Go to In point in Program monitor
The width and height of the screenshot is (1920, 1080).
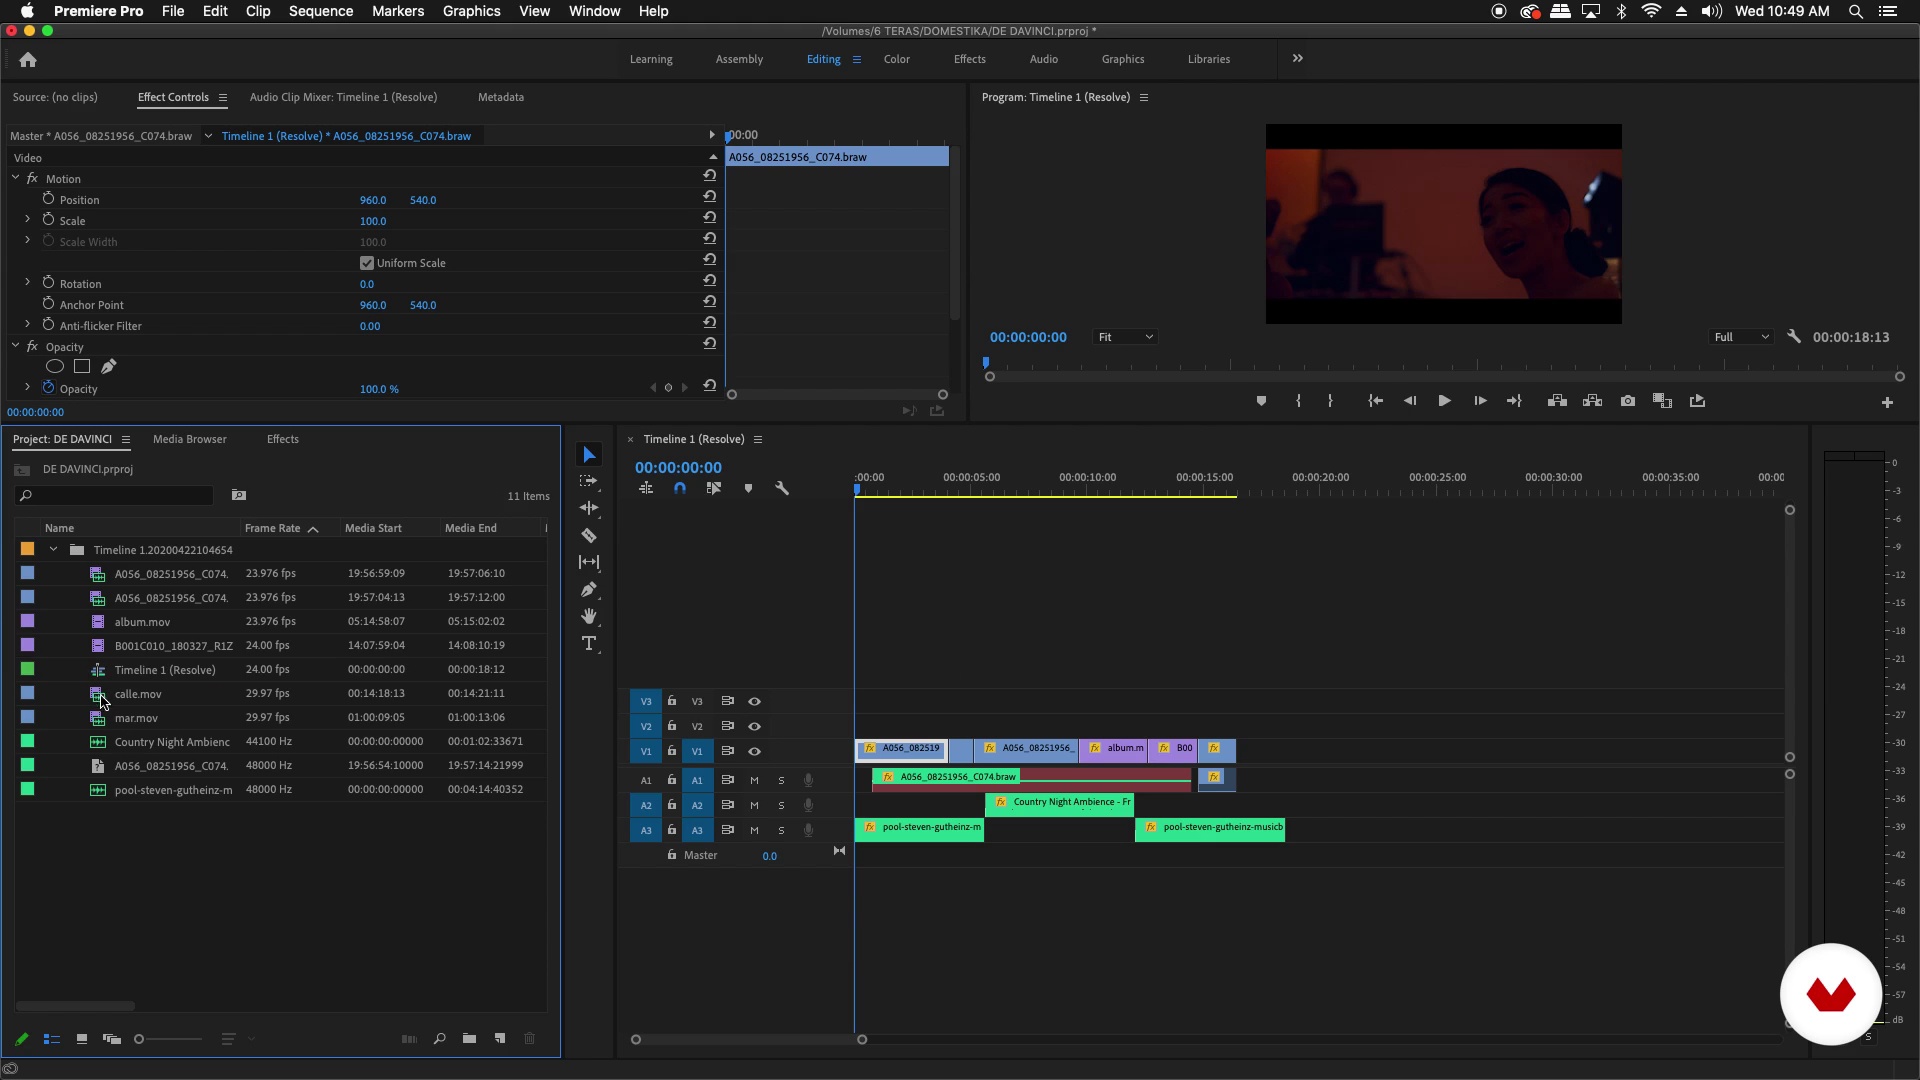[1376, 401]
